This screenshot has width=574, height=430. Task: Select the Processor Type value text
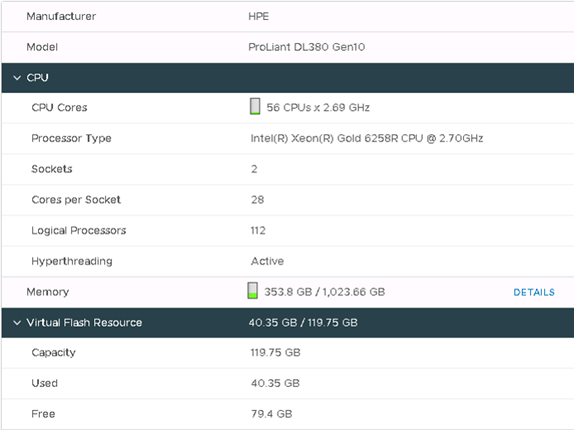pyautogui.click(x=367, y=138)
